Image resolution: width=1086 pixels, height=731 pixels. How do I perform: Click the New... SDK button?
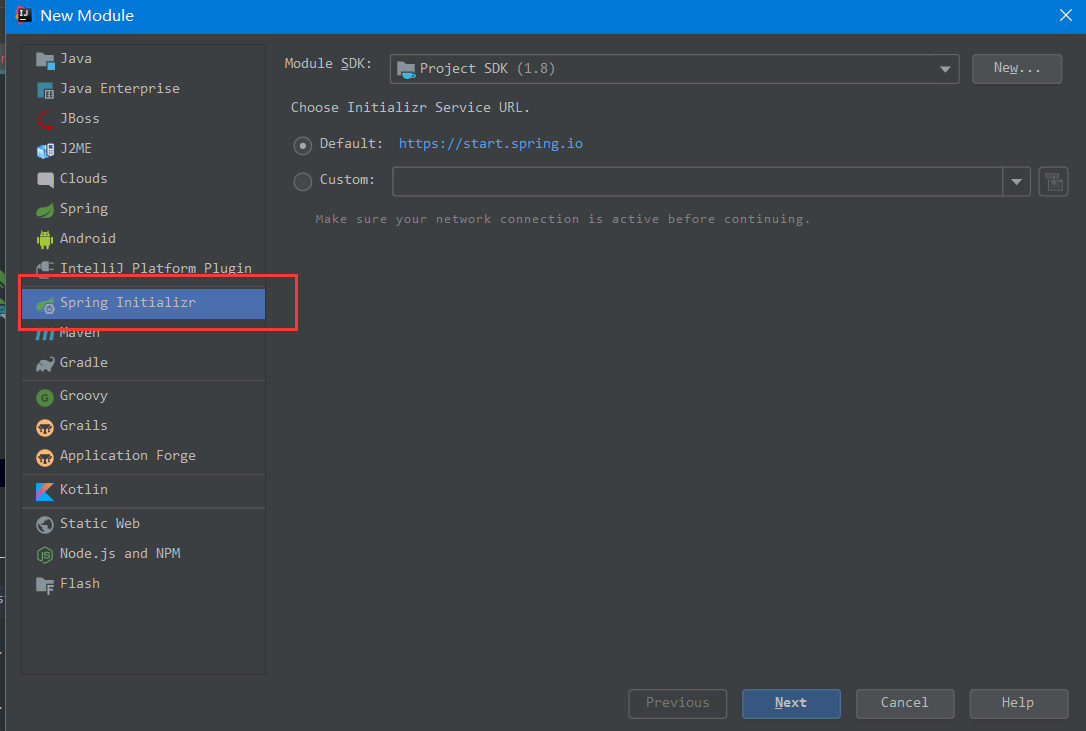point(1017,69)
